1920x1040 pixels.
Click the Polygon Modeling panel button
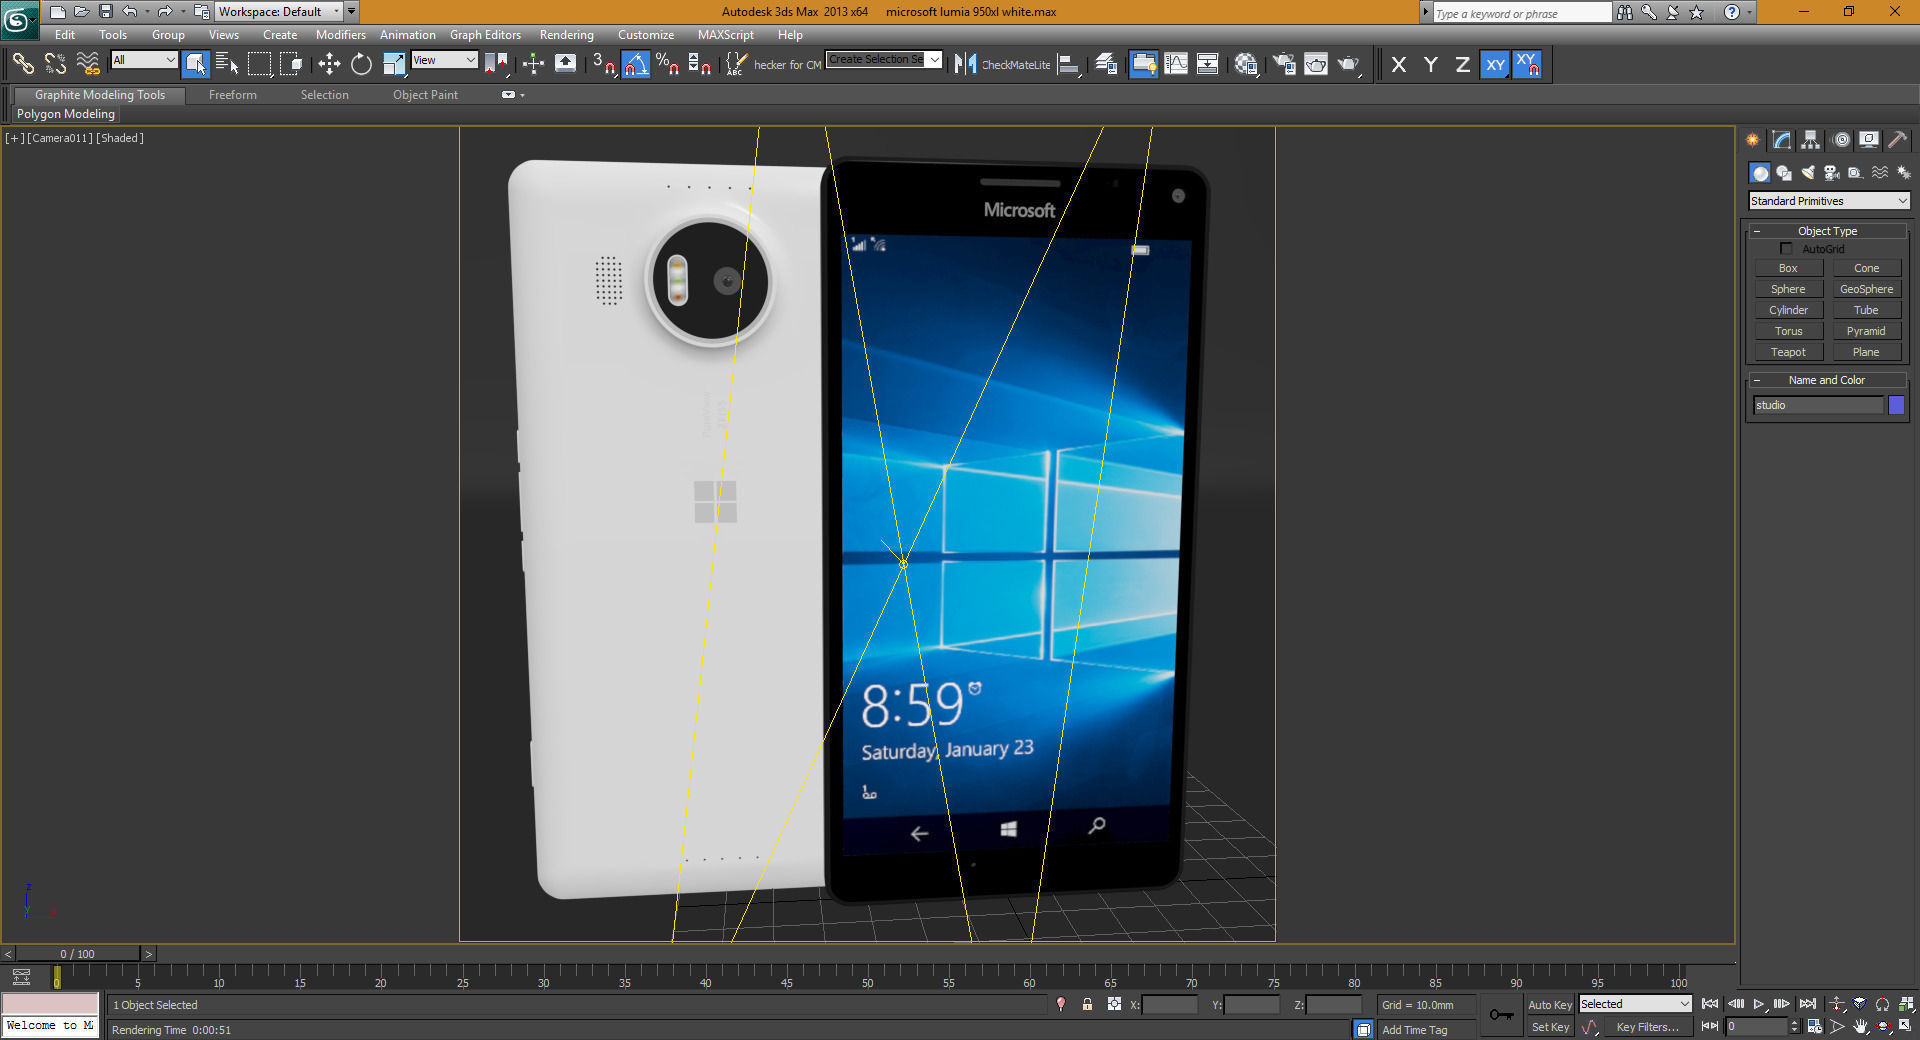[66, 114]
